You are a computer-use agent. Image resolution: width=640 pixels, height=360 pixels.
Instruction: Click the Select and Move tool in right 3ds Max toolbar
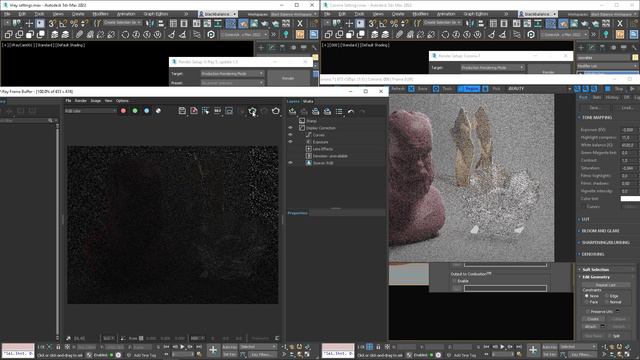click(349, 24)
